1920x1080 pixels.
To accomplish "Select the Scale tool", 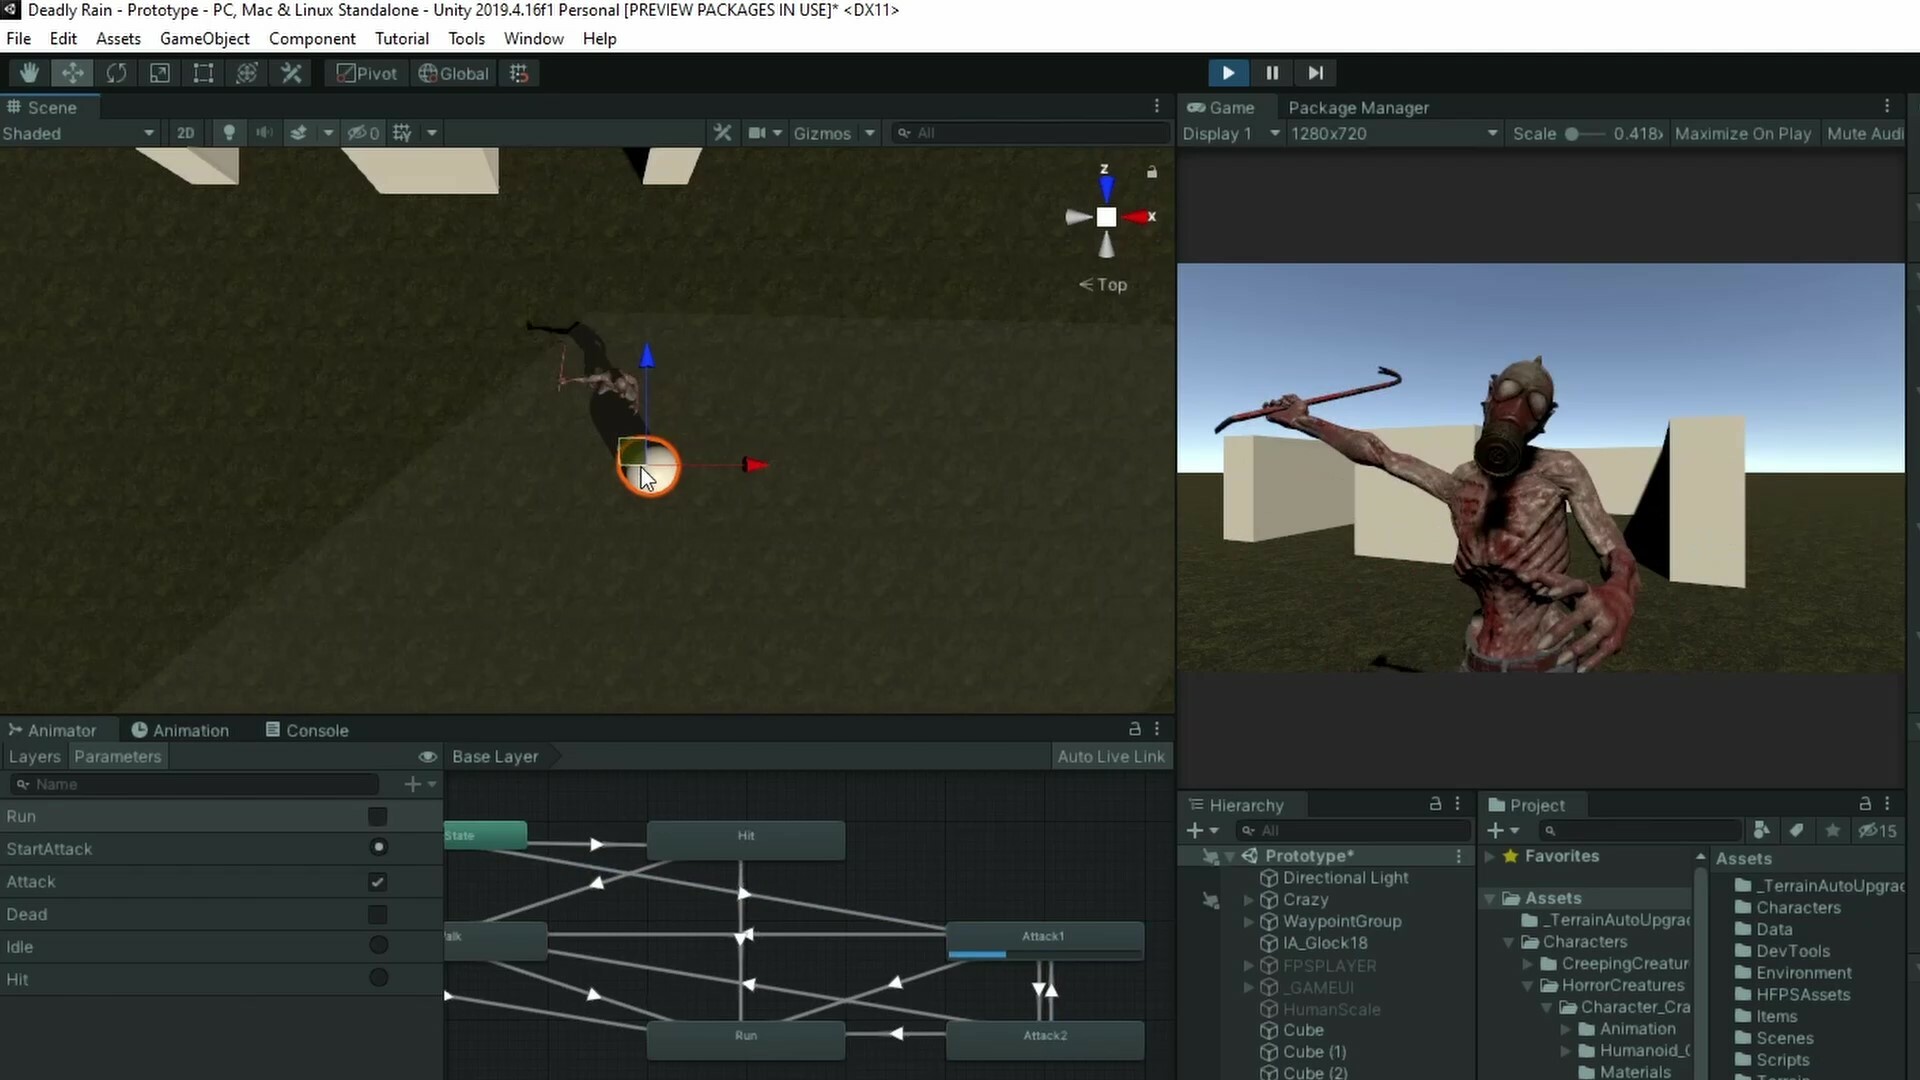I will (160, 73).
